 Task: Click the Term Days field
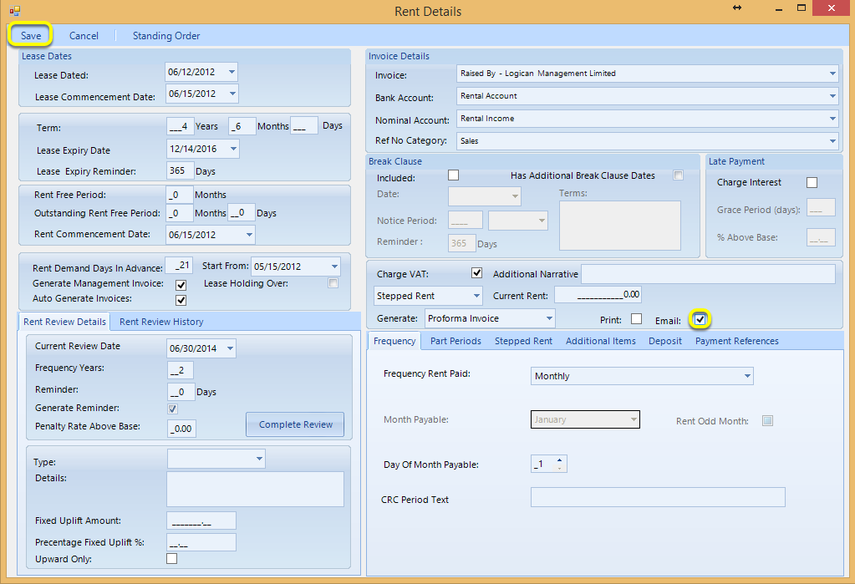pyautogui.click(x=304, y=127)
